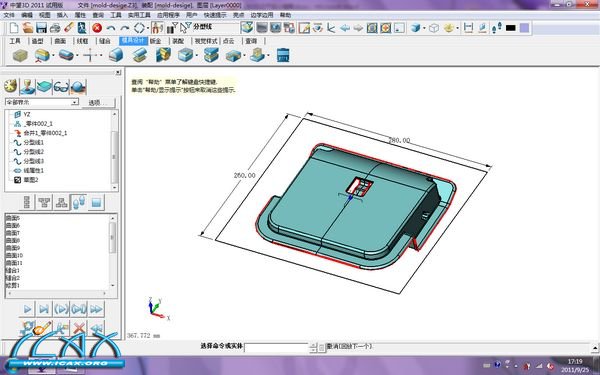
Task: Open the 文件 menu
Action: pyautogui.click(x=9, y=15)
